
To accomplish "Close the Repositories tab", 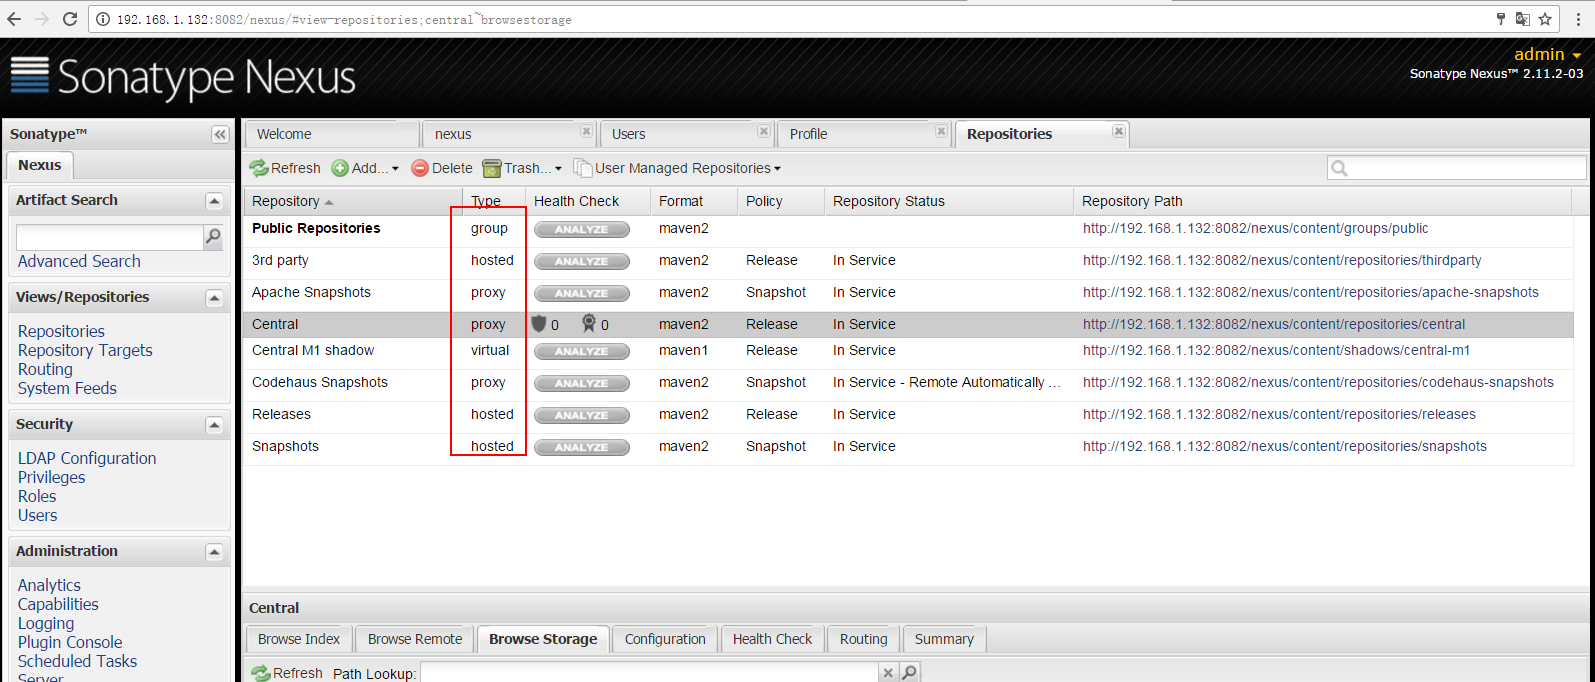I will pyautogui.click(x=1119, y=131).
